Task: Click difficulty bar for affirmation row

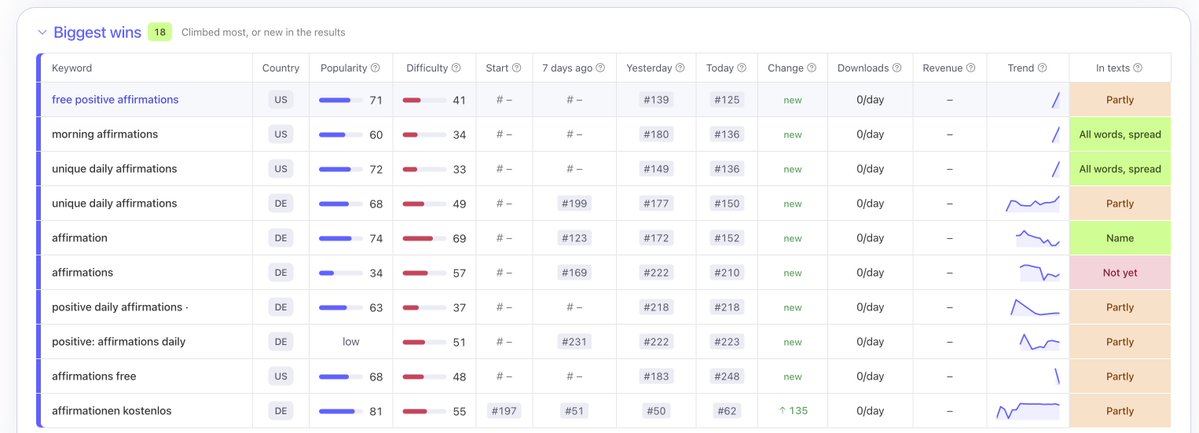Action: pyautogui.click(x=424, y=239)
